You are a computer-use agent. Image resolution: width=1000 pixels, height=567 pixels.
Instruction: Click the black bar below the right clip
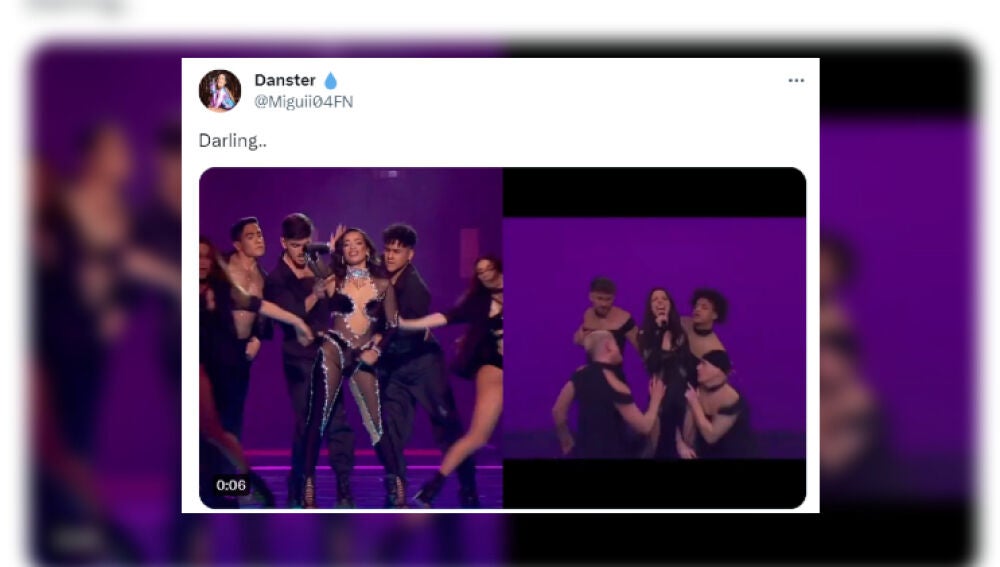tap(654, 483)
